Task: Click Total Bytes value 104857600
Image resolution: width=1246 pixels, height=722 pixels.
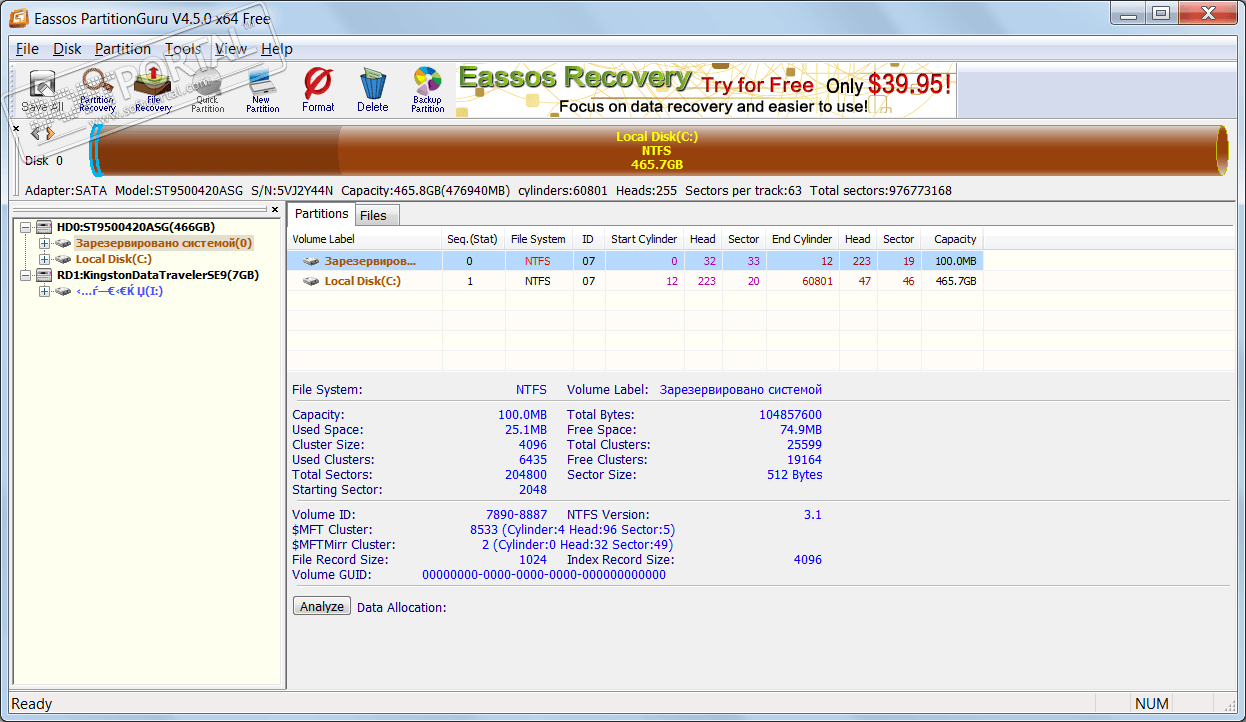Action: [x=790, y=415]
